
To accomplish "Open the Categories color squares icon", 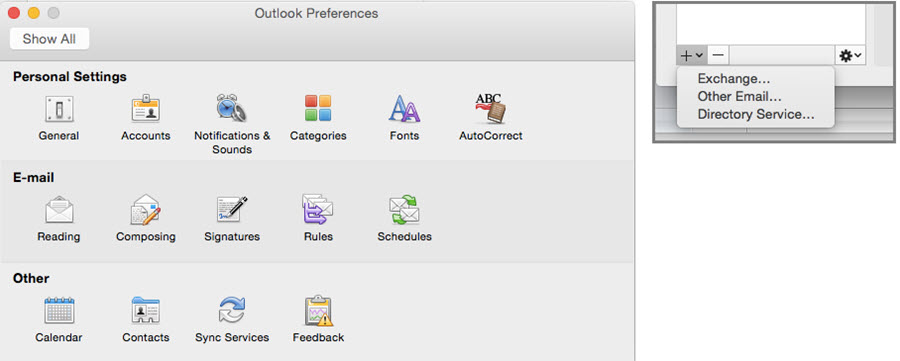I will [318, 108].
